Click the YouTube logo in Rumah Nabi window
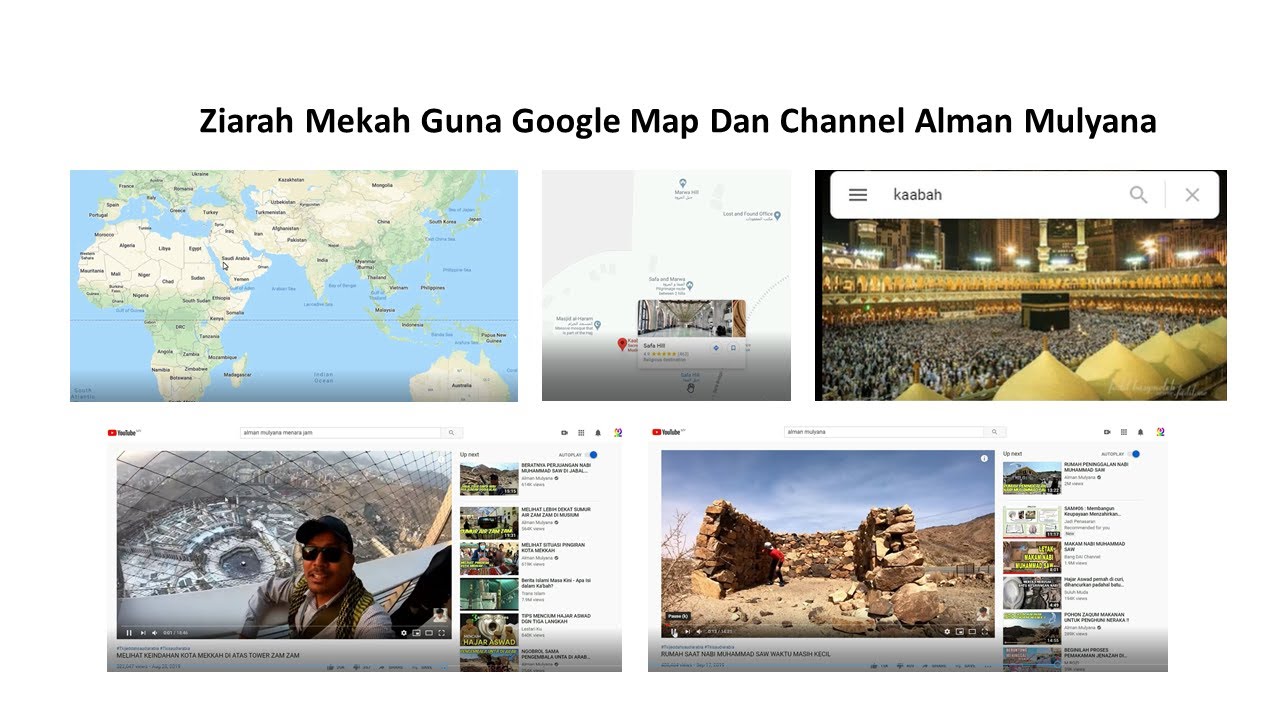 pyautogui.click(x=668, y=432)
